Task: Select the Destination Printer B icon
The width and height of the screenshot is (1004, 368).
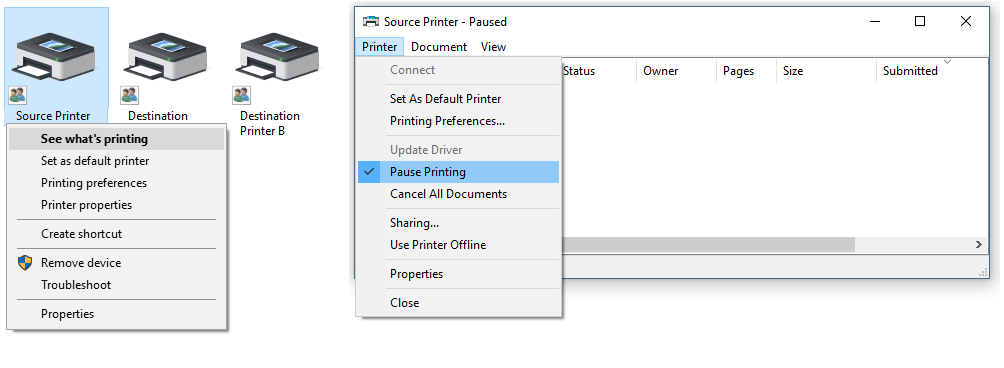Action: click(278, 57)
